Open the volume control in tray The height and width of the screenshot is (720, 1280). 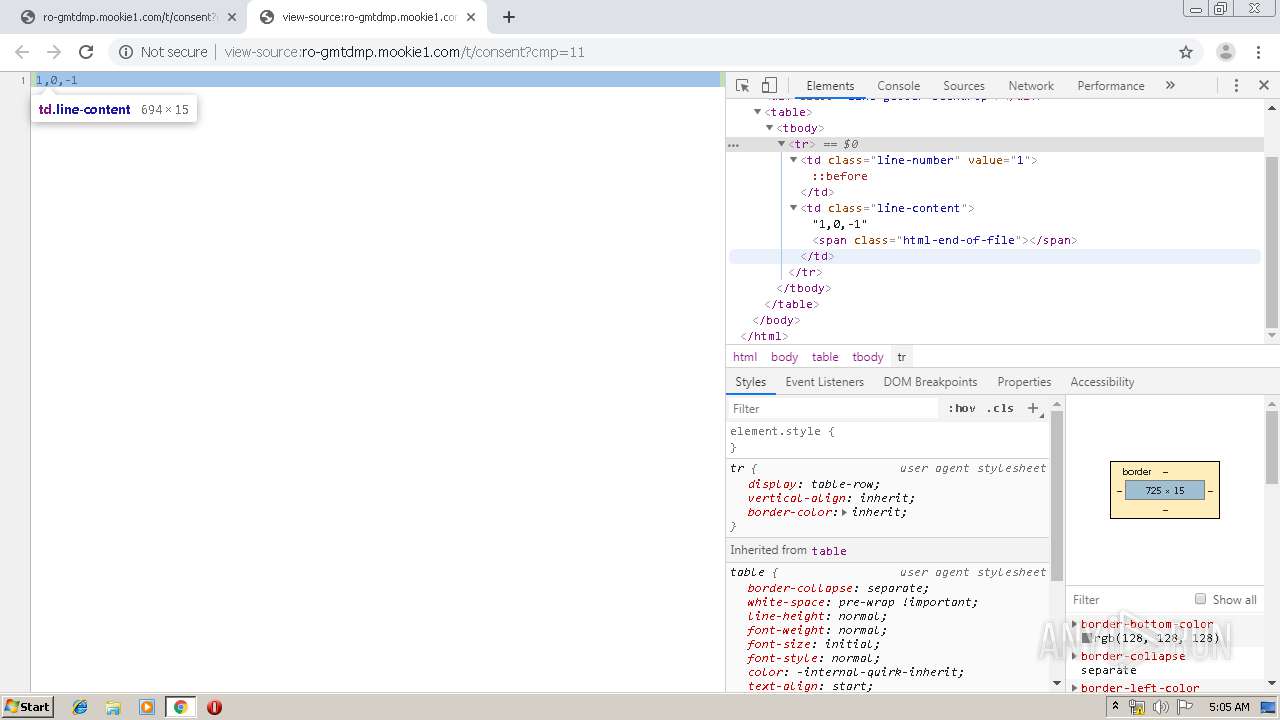click(1161, 707)
